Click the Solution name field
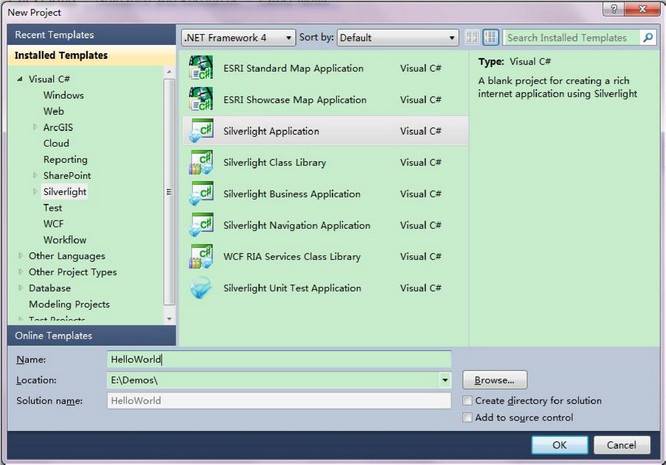Screen dimensions: 666x465 point(279,400)
